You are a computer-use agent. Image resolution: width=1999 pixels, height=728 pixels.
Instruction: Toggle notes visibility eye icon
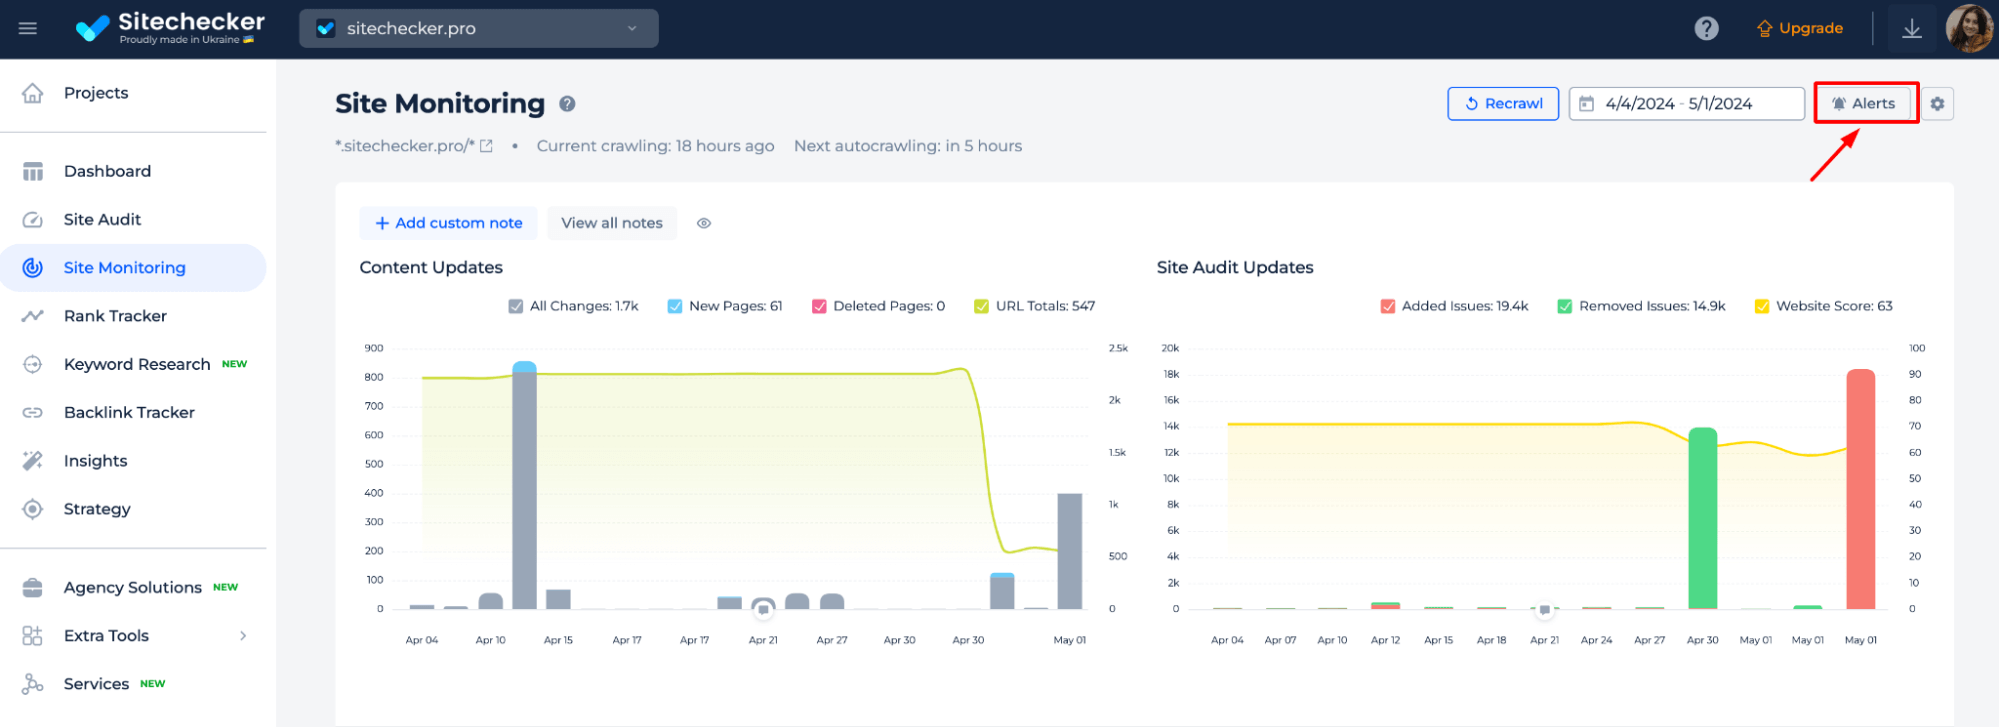[x=704, y=223]
